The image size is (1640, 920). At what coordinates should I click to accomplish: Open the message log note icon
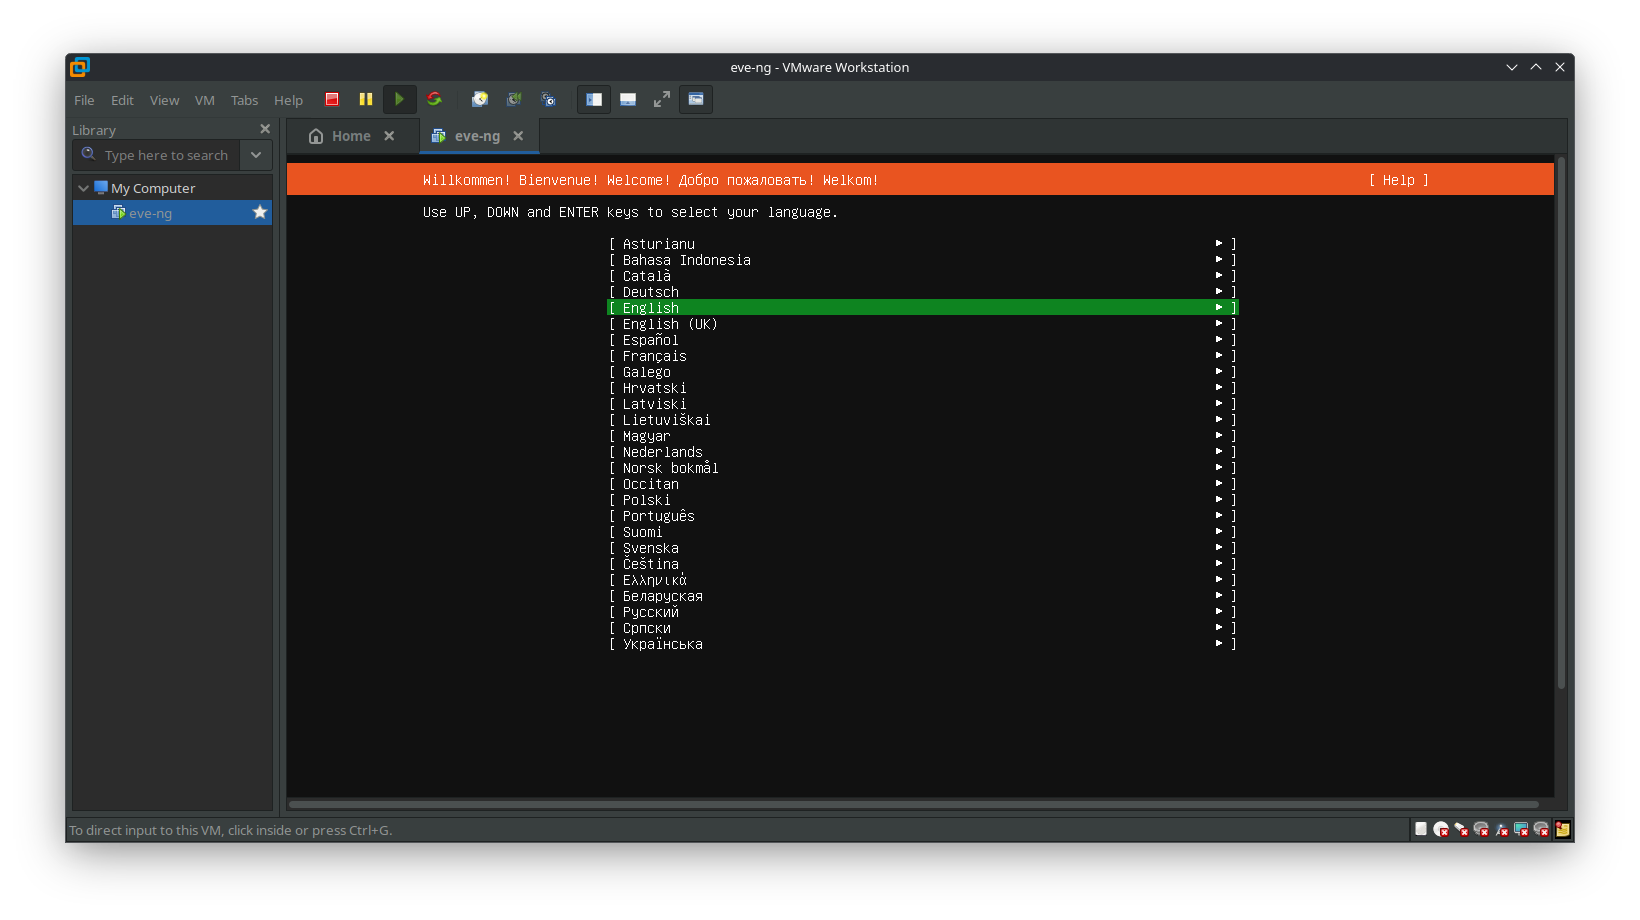coord(1562,829)
